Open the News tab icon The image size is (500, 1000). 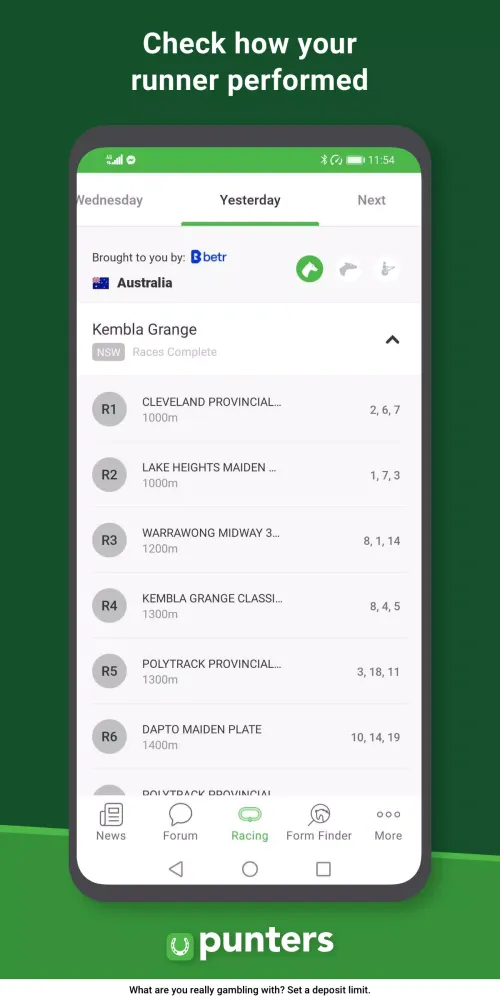(x=111, y=815)
